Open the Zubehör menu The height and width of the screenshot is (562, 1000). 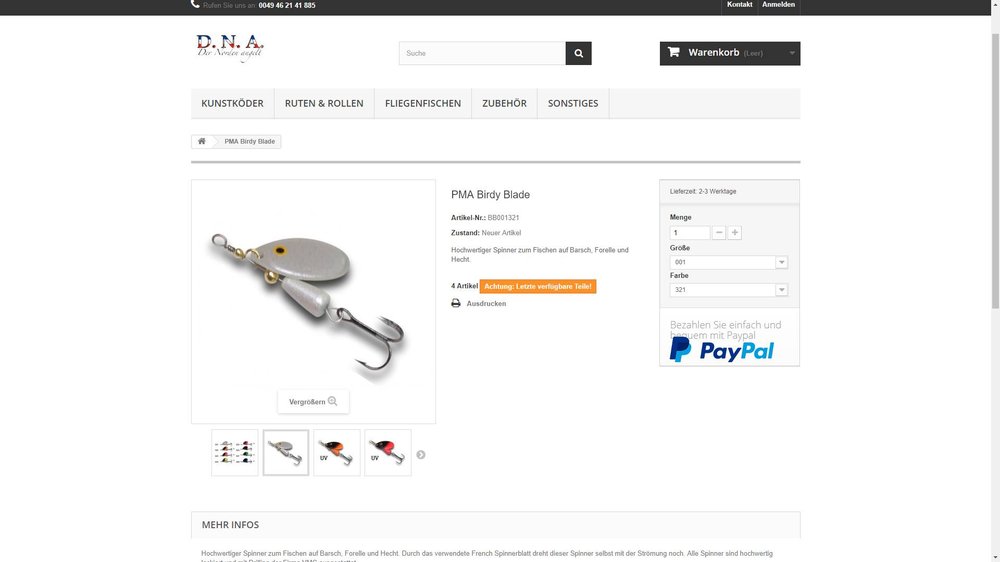coord(504,103)
